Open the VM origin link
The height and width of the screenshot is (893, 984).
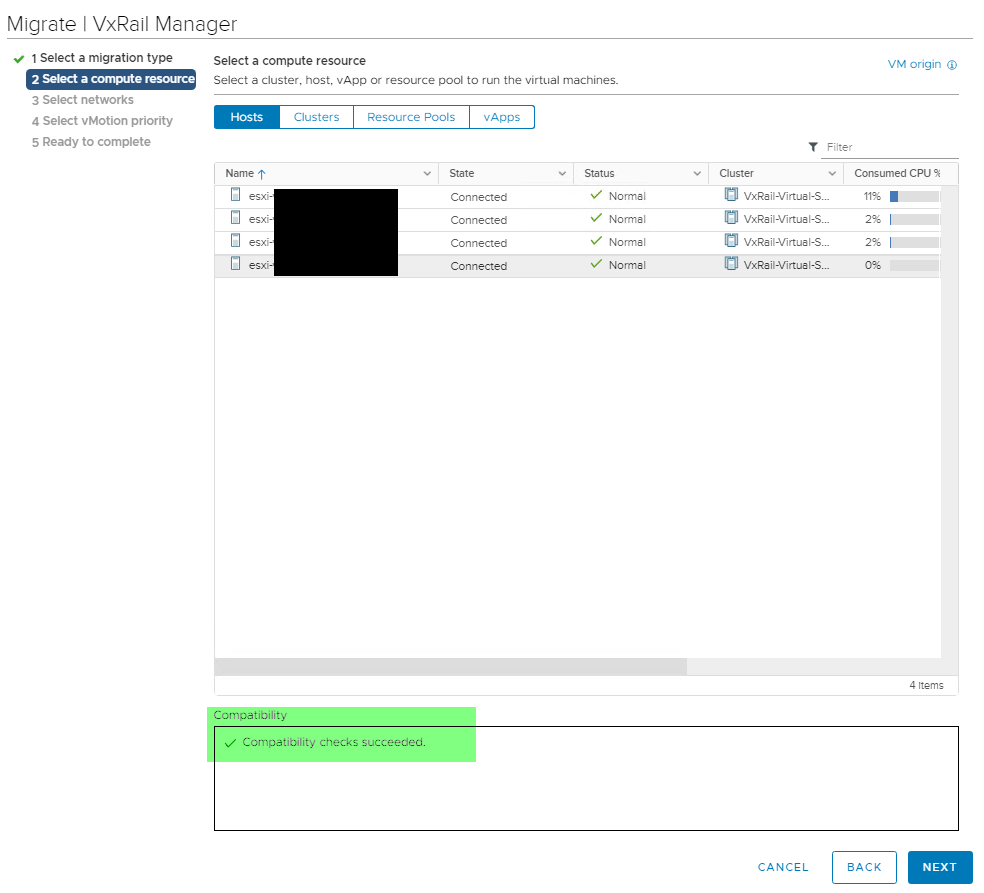pos(914,64)
